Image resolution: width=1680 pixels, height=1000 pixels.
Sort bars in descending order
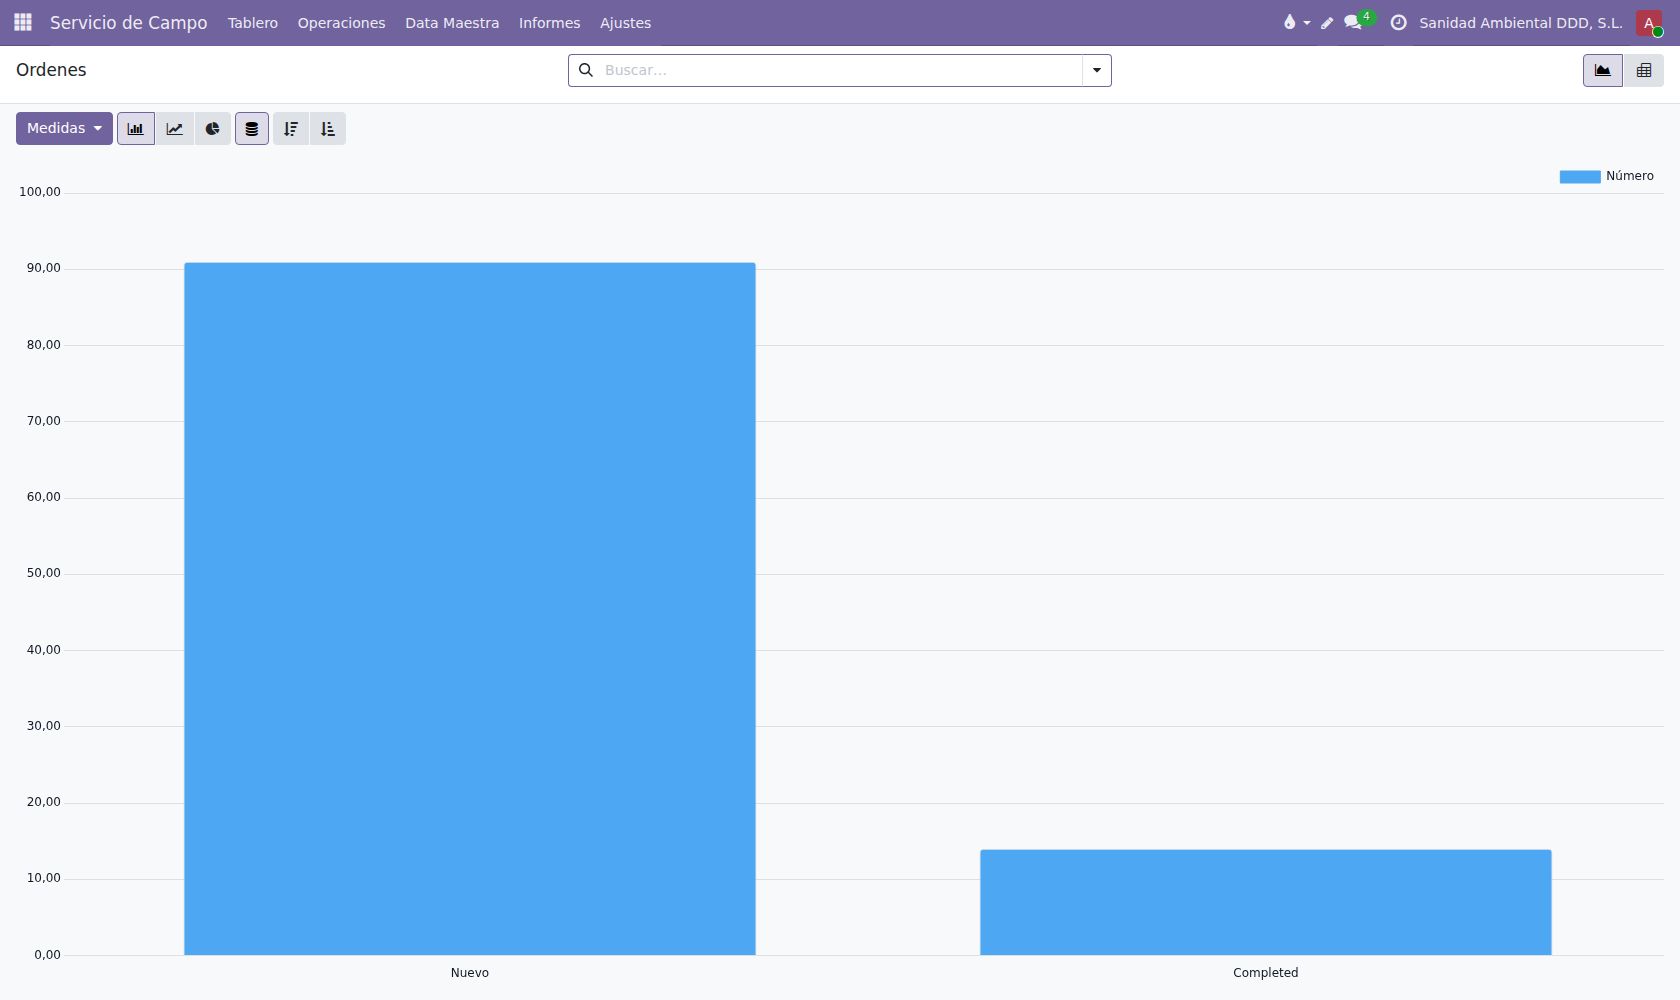tap(291, 129)
